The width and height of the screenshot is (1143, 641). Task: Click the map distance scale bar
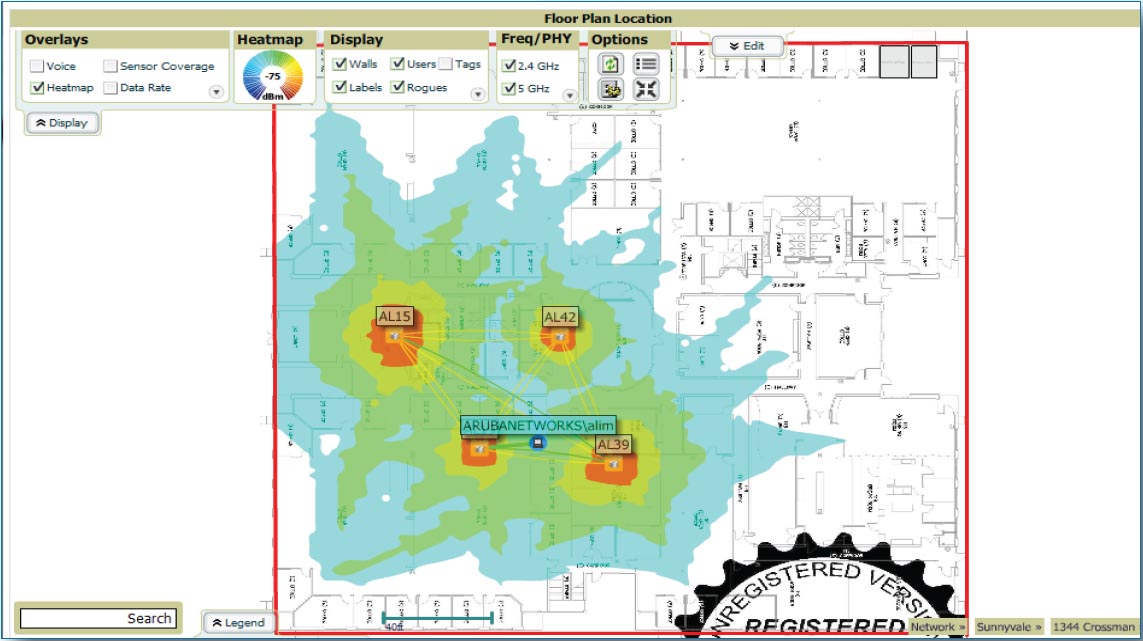click(437, 618)
